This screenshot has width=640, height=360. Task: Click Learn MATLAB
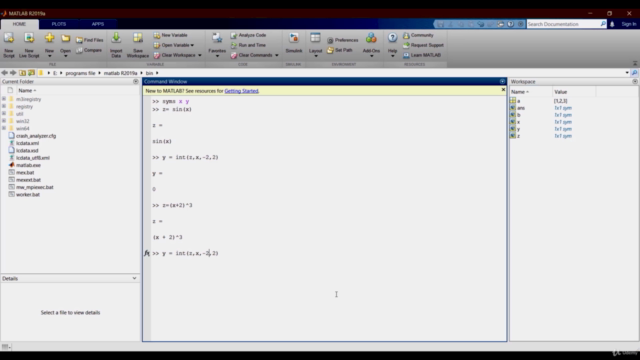422,55
